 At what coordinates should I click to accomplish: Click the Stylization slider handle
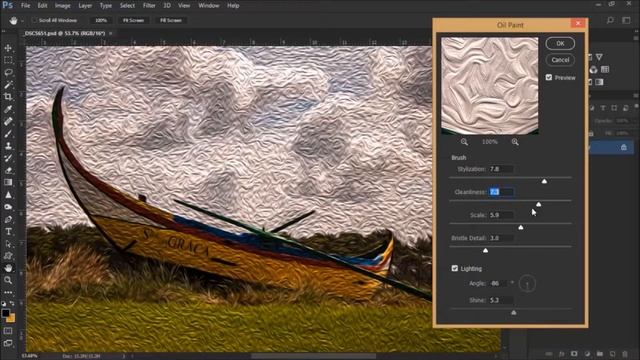pos(544,181)
